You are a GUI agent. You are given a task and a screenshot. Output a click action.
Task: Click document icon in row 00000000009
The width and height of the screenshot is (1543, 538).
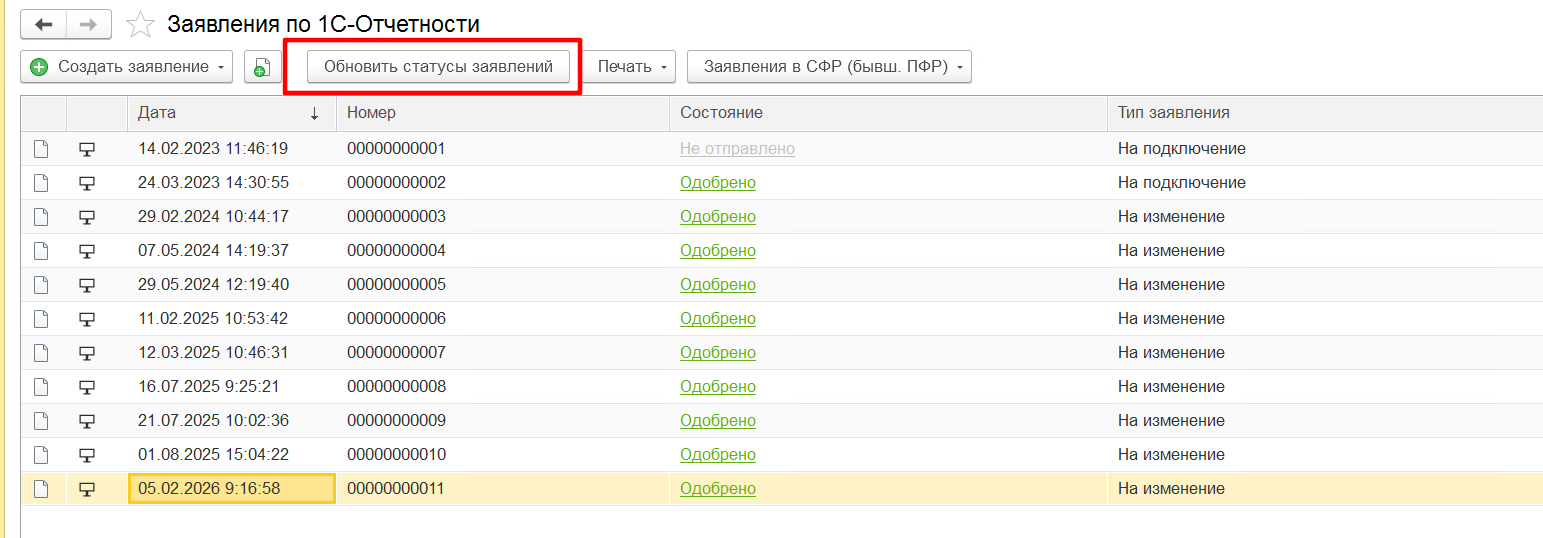click(41, 421)
